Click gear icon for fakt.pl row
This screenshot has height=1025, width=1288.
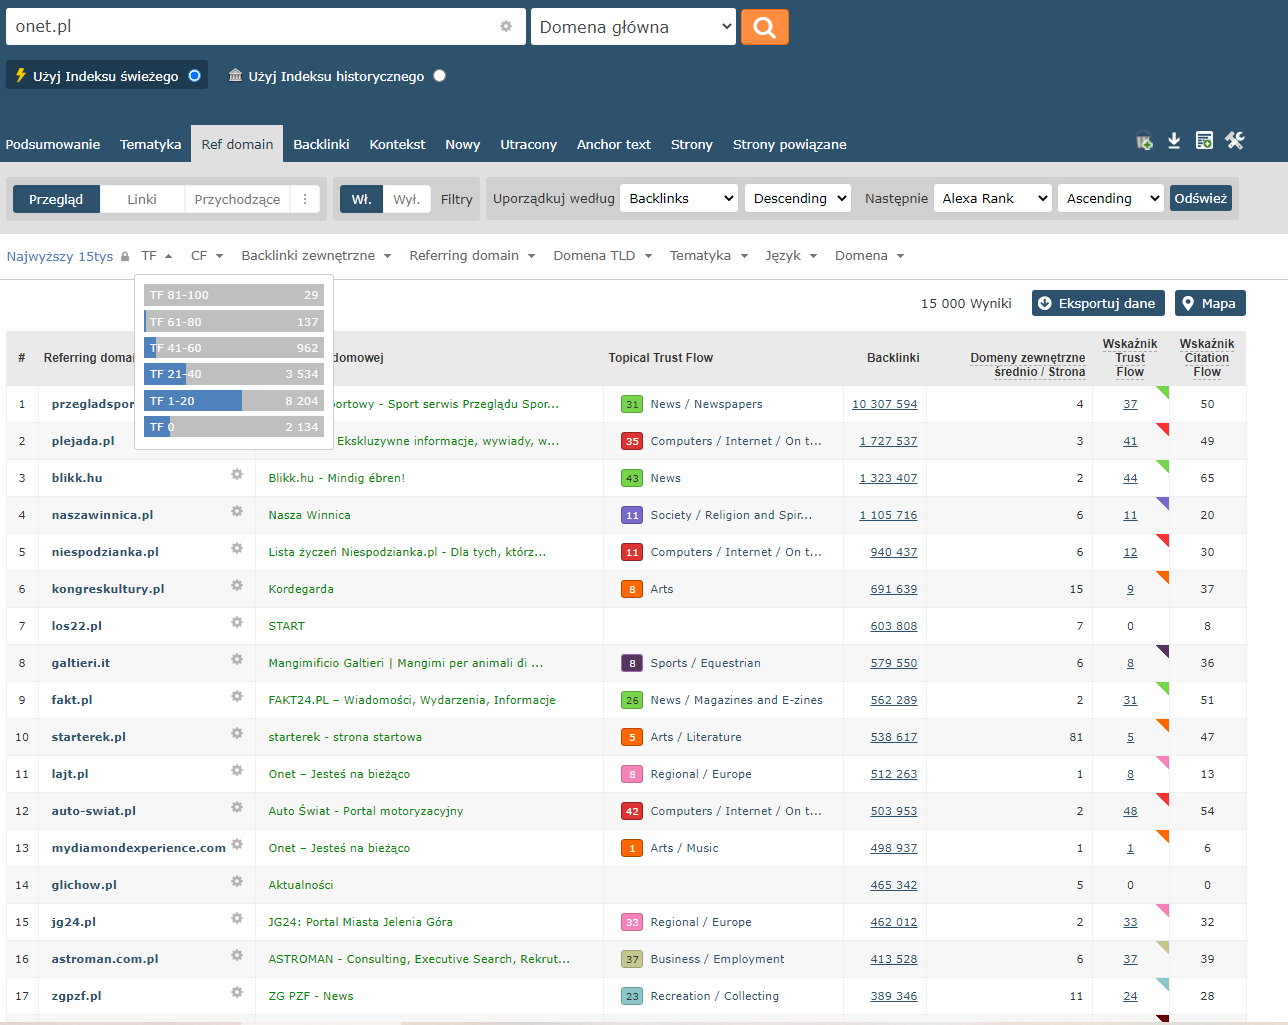pyautogui.click(x=237, y=696)
